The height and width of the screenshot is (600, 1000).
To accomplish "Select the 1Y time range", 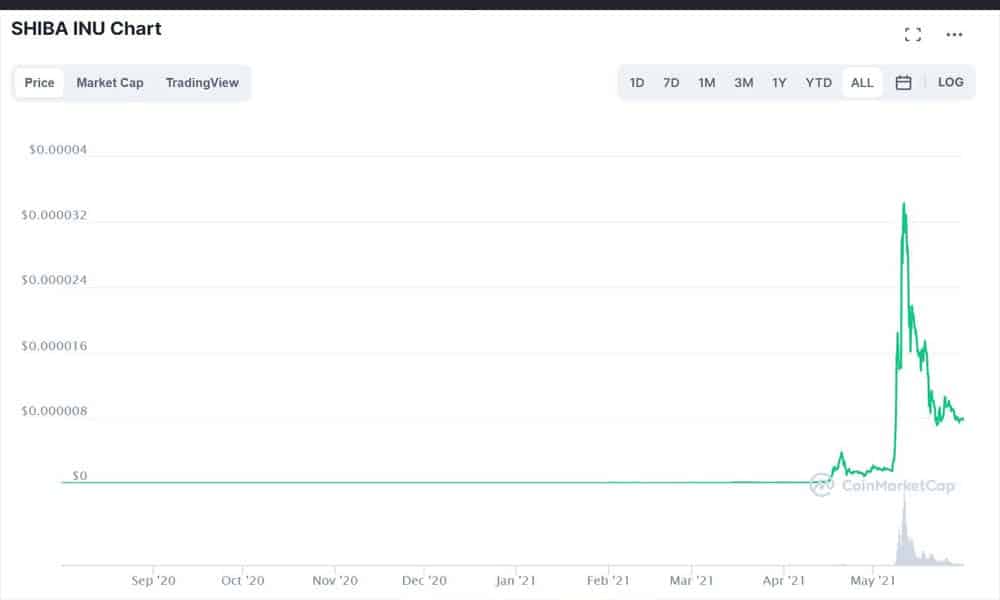I will click(779, 83).
